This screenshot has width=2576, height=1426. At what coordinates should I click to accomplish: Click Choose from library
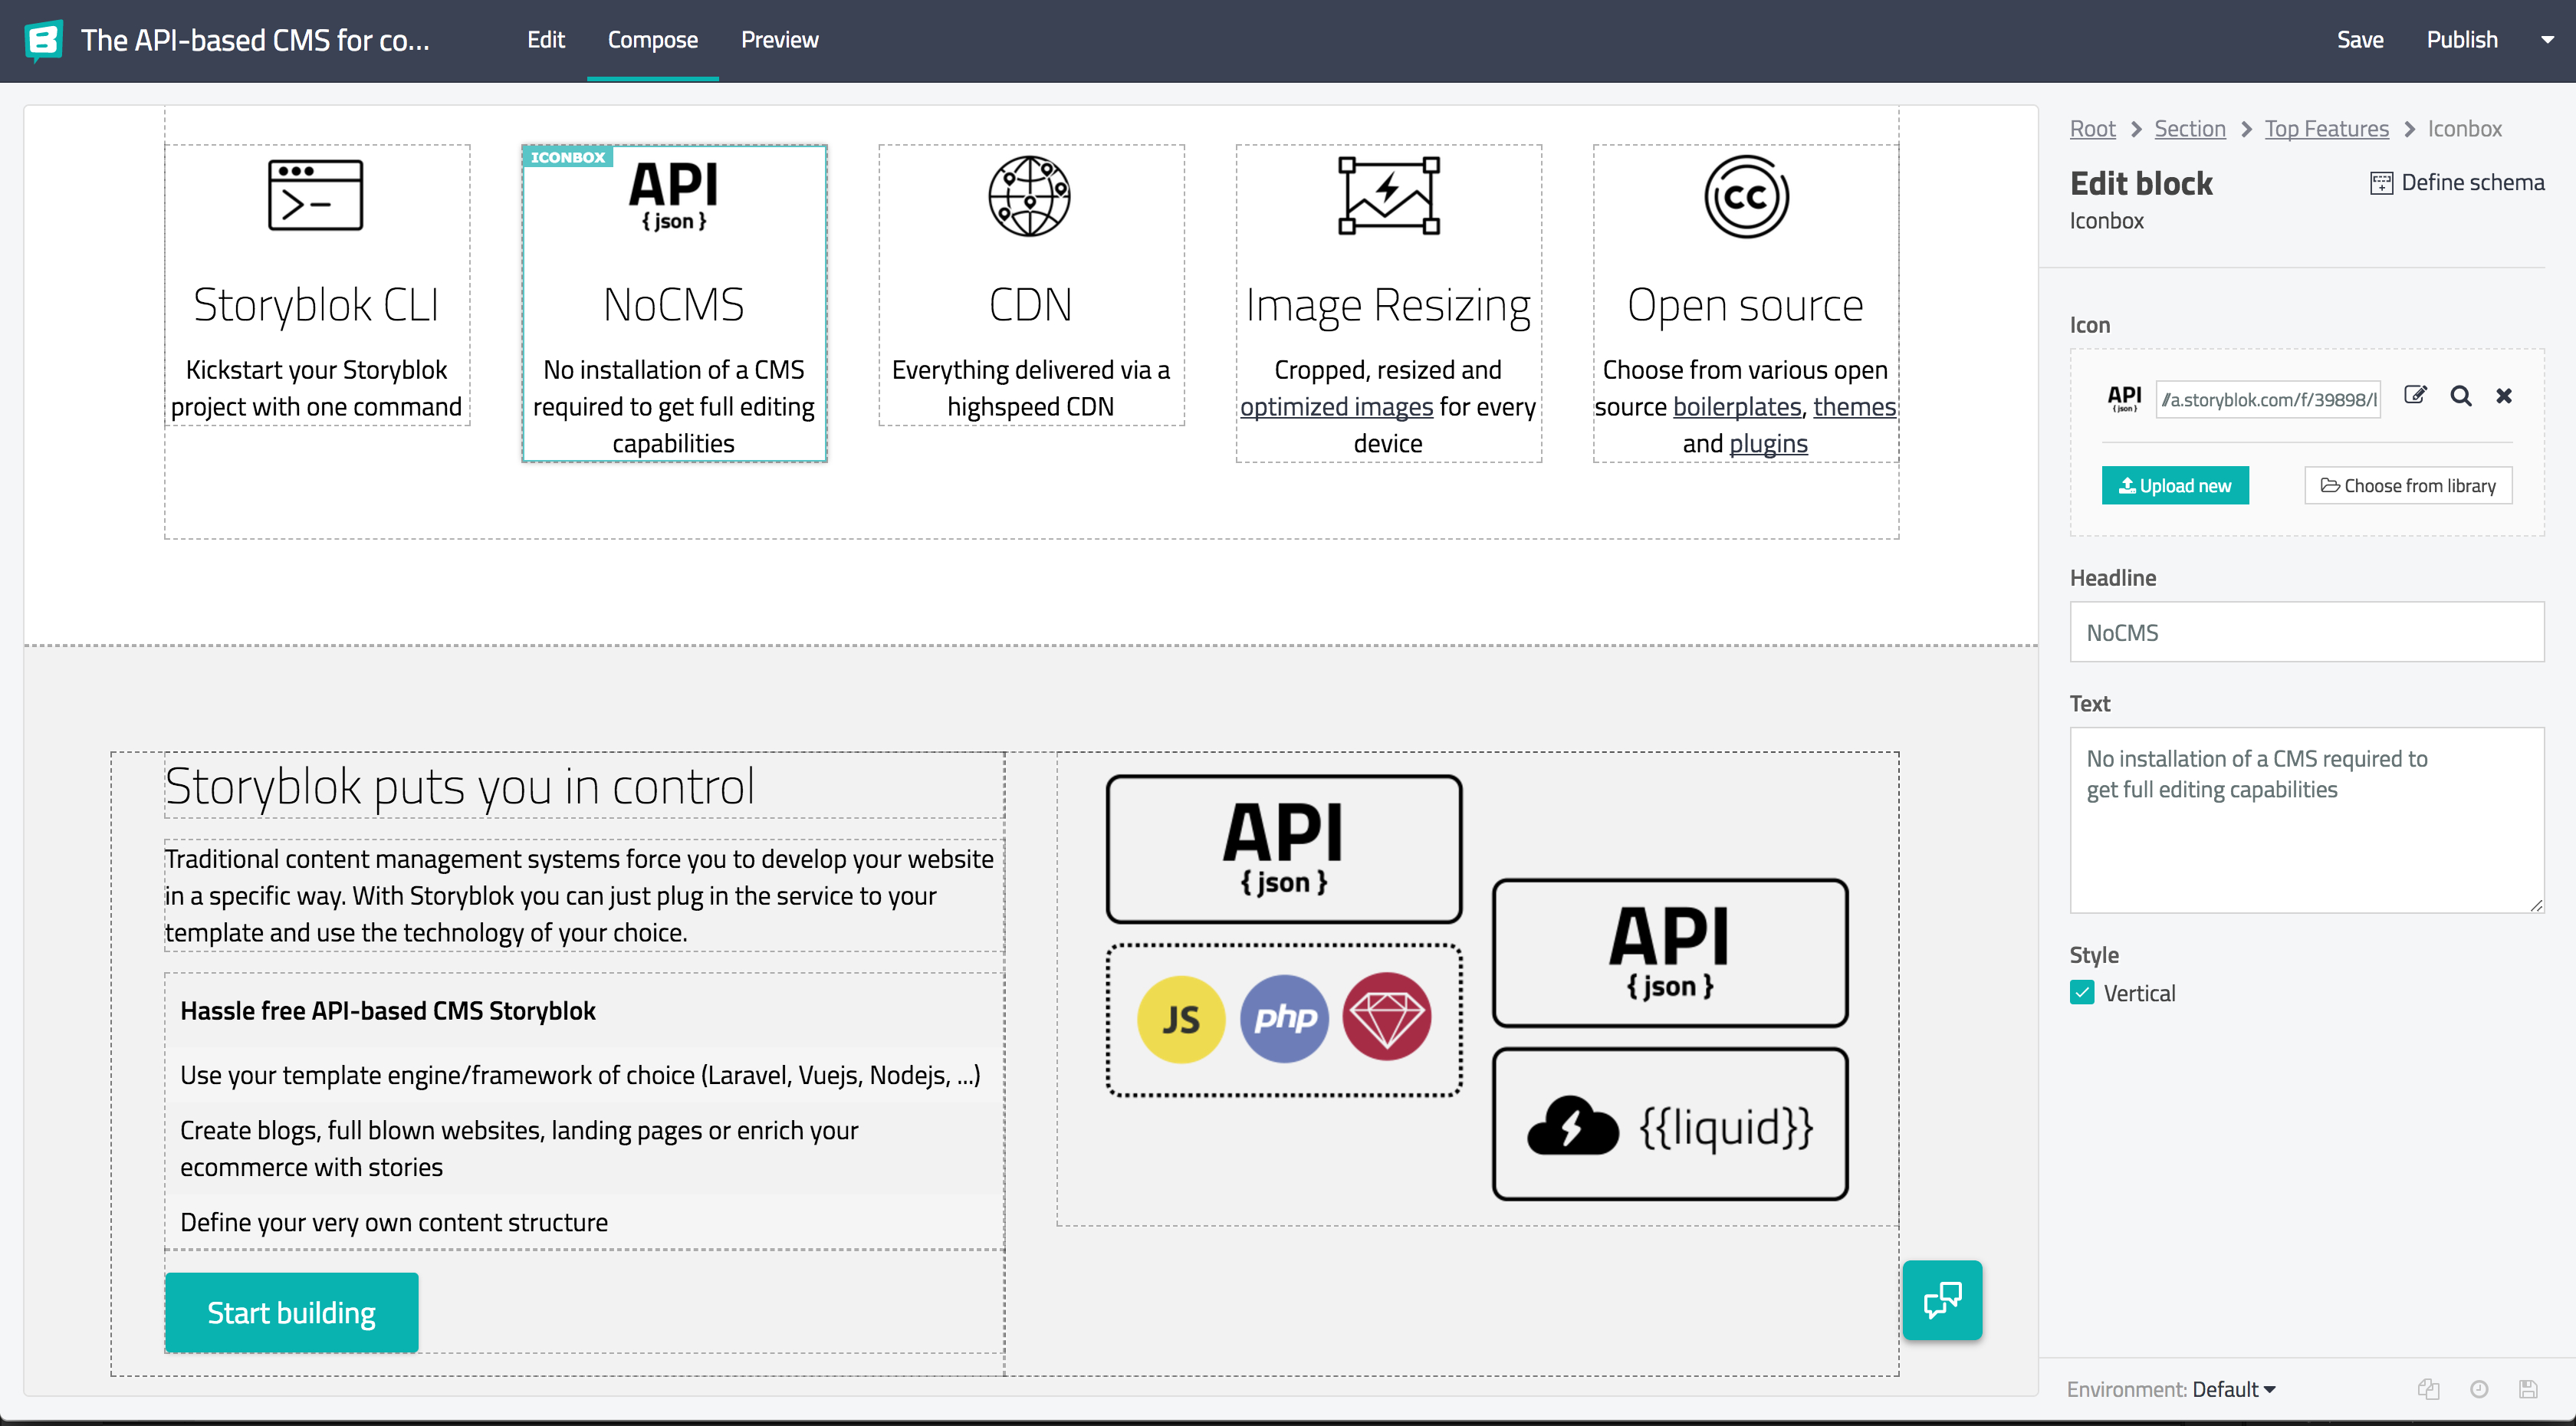coord(2407,485)
